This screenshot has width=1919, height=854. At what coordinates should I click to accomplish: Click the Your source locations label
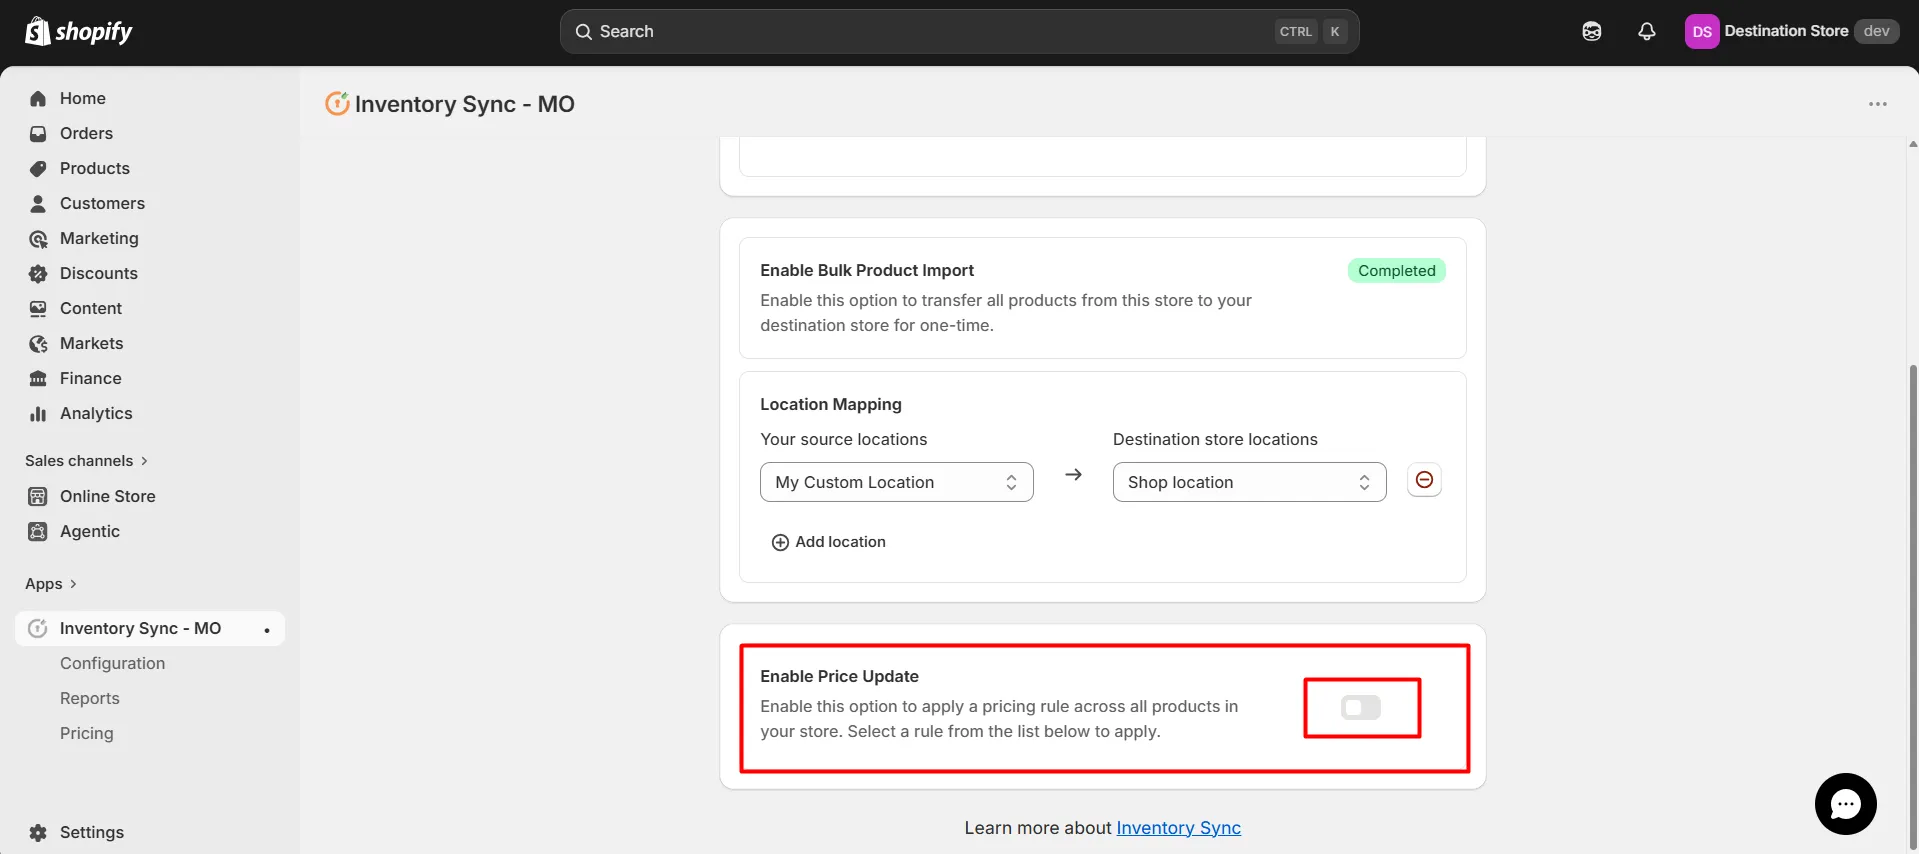pyautogui.click(x=843, y=439)
